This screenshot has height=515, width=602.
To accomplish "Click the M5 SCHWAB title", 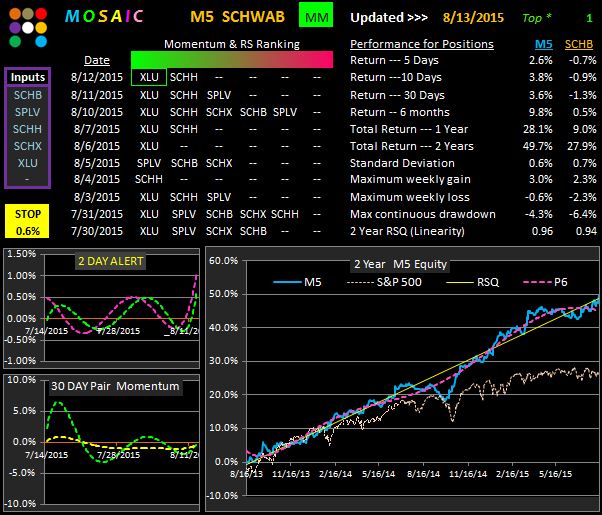I will point(238,17).
